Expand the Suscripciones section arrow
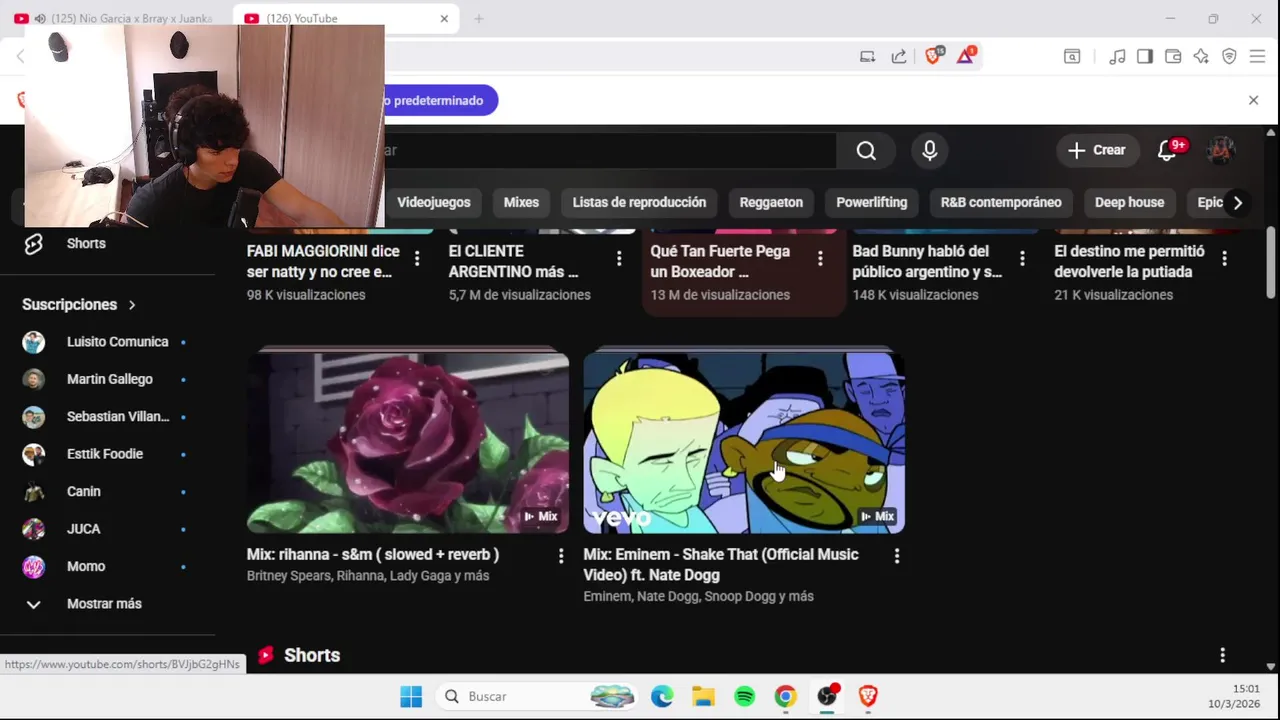 pyautogui.click(x=131, y=305)
